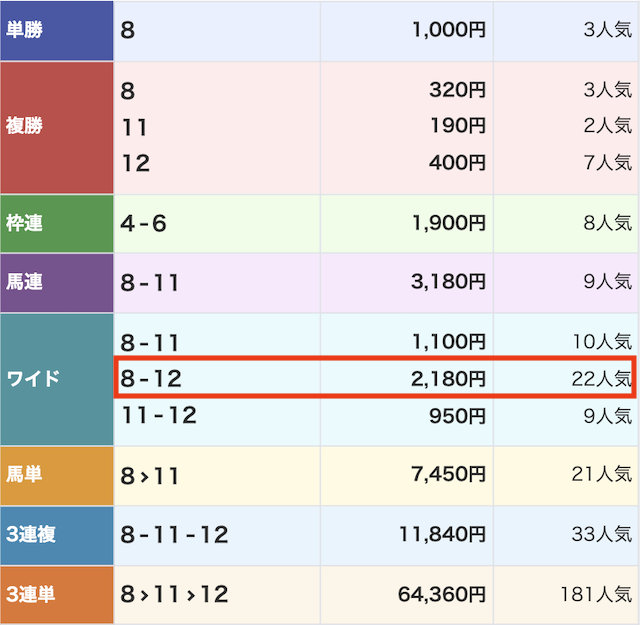Select the 4-6 bracket quinella combination
Viewport: 640px width, 625px height.
pyautogui.click(x=144, y=223)
